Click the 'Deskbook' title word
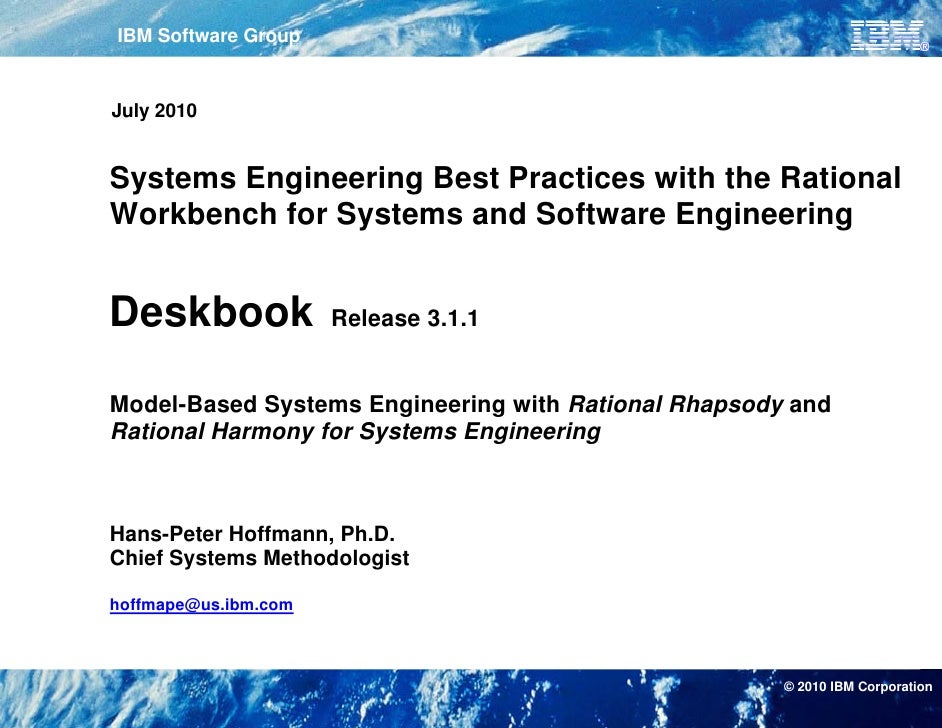Screen dimensions: 942x728 pyautogui.click(x=211, y=312)
